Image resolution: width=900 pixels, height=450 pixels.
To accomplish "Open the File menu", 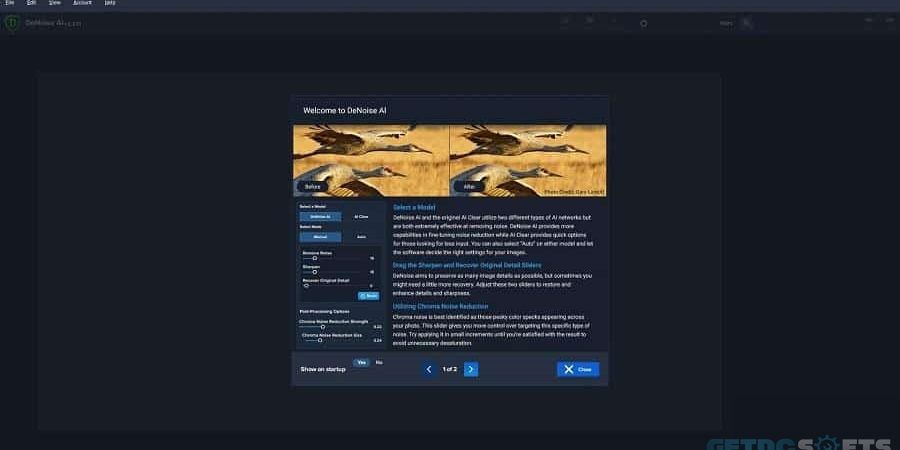I will (9, 3).
